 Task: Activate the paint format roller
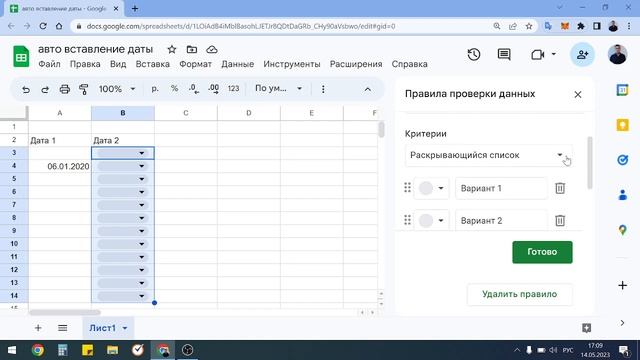pos(84,89)
